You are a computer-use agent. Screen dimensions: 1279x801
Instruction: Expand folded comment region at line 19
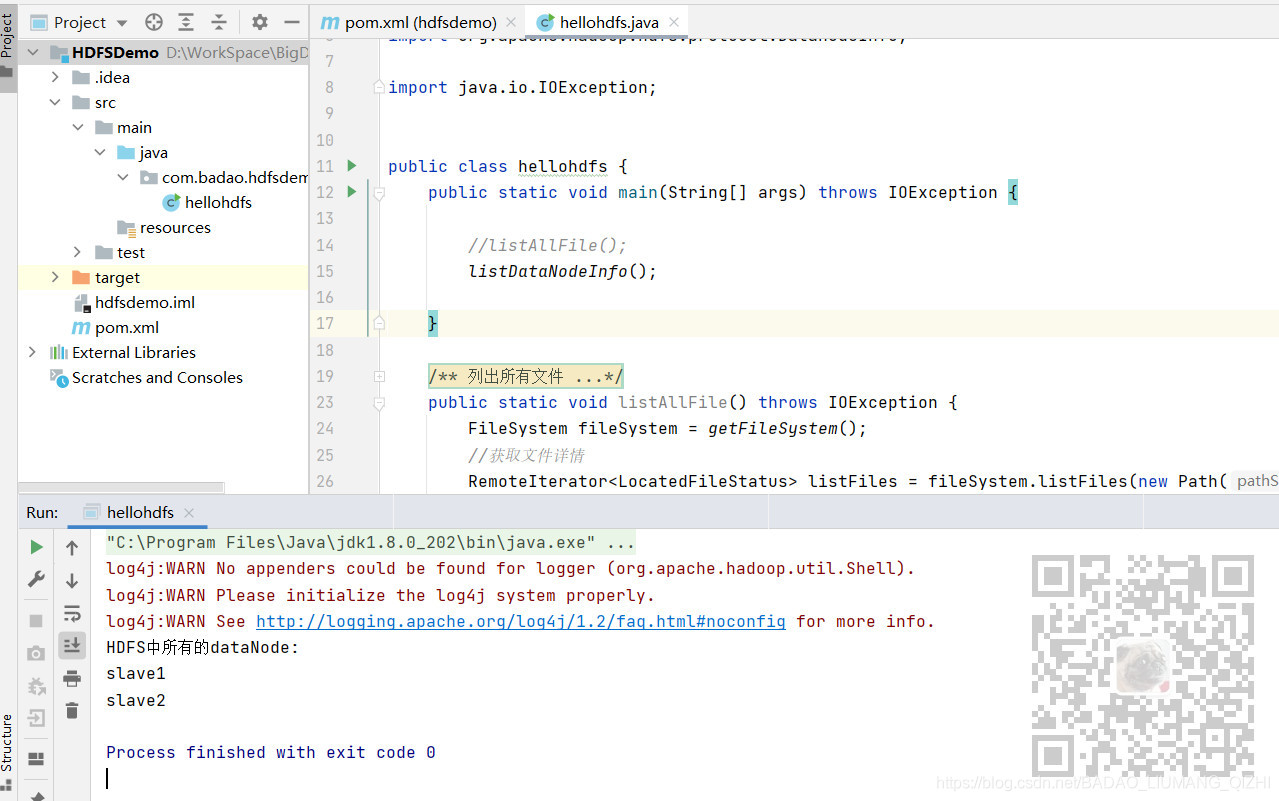click(525, 375)
